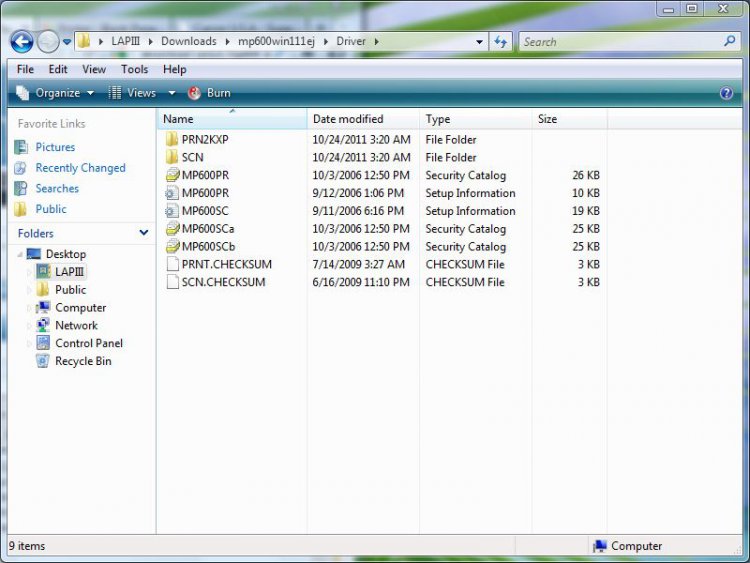
Task: Click the Pictures icon in Favorite Links
Action: pos(21,147)
